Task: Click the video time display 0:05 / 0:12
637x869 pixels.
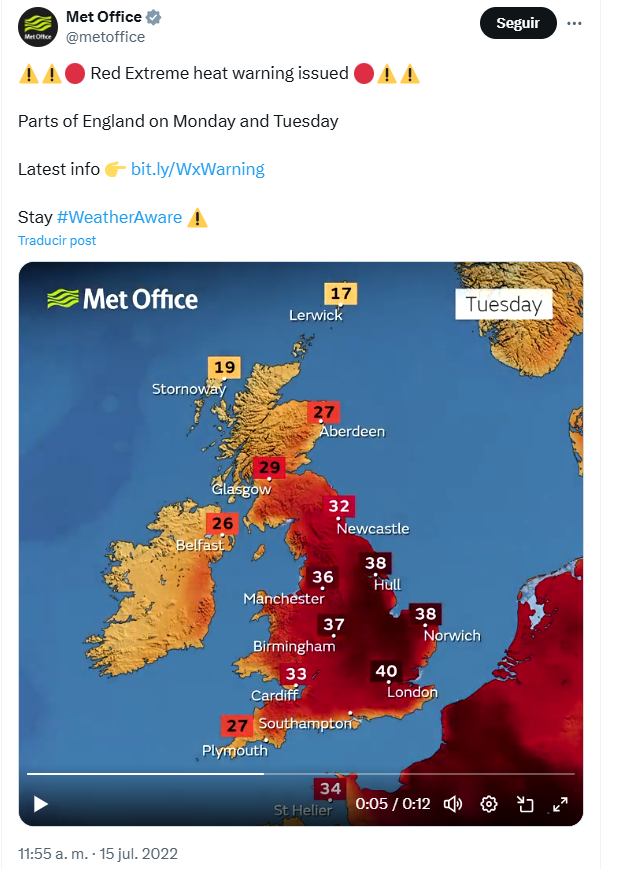Action: pyautogui.click(x=393, y=804)
